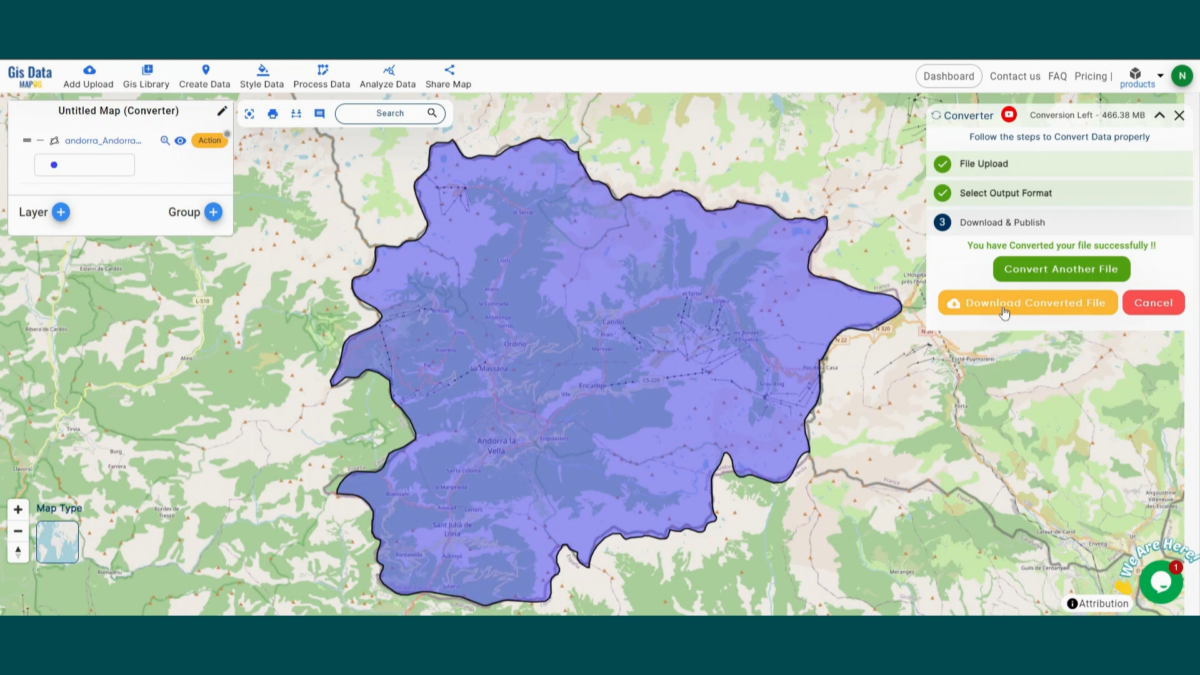Open the measure tool on the map toolbar
This screenshot has width=1200, height=675.
point(296,113)
